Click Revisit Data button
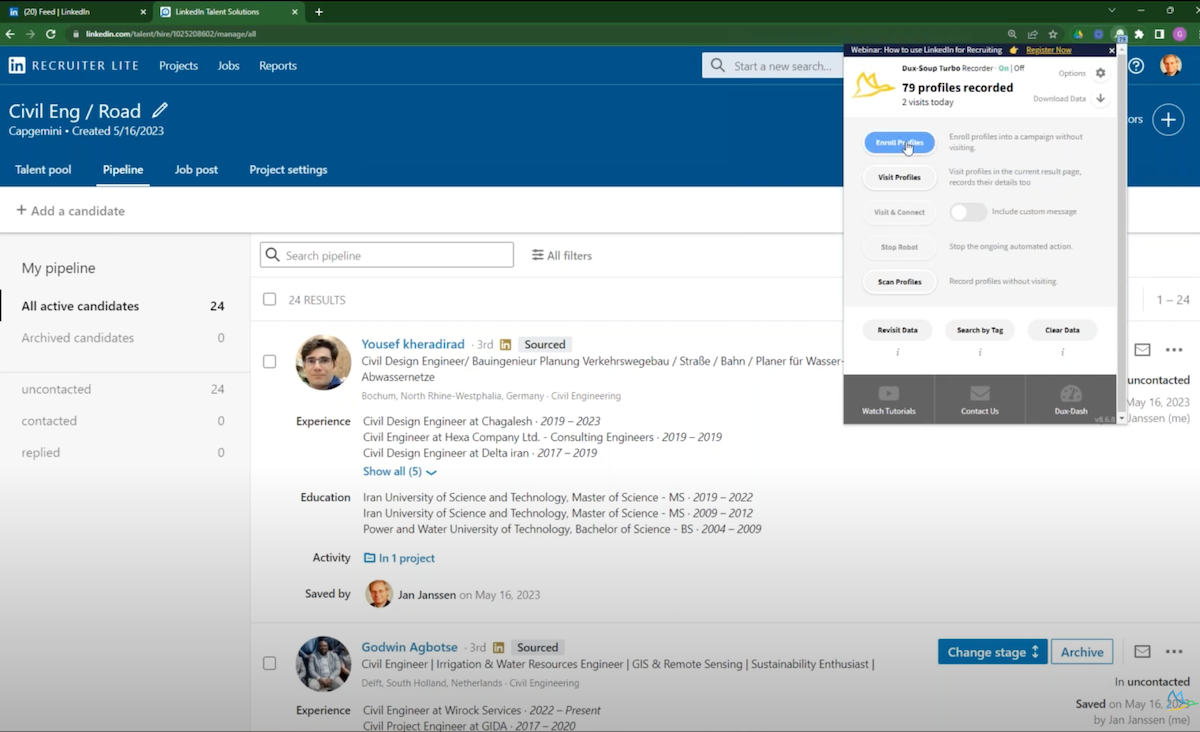Image resolution: width=1200 pixels, height=732 pixels. coord(897,330)
